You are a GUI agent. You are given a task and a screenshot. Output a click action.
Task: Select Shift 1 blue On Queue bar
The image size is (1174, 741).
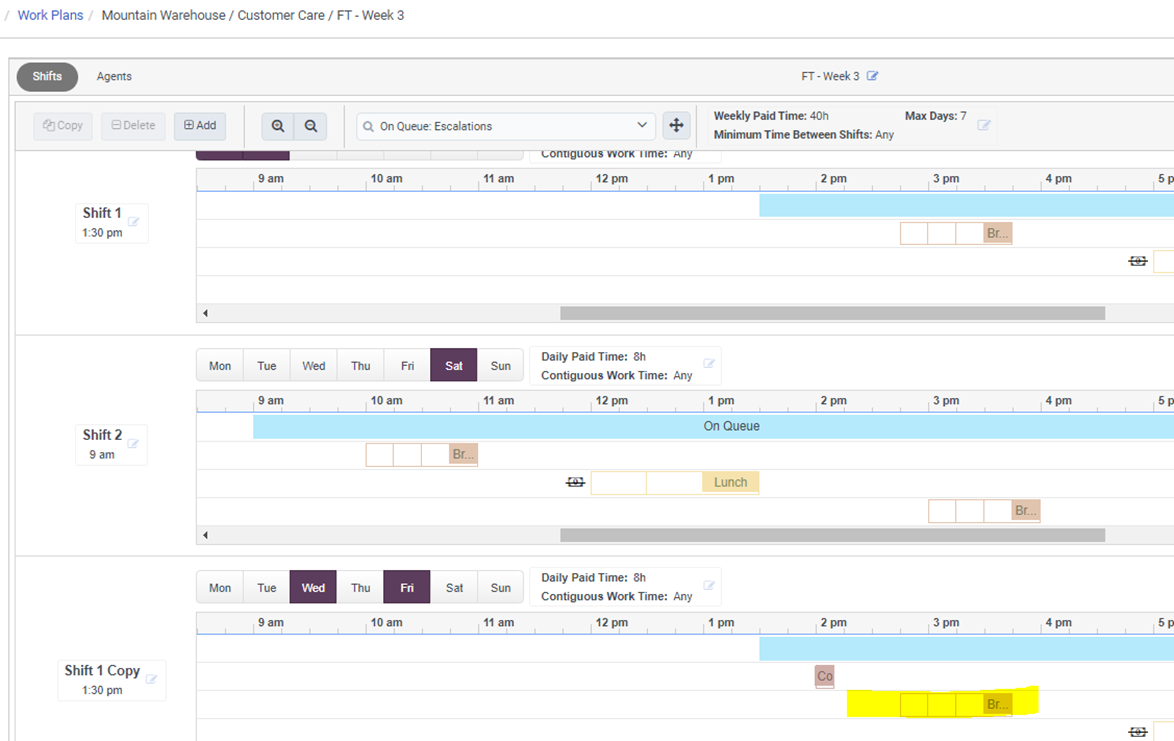[967, 205]
